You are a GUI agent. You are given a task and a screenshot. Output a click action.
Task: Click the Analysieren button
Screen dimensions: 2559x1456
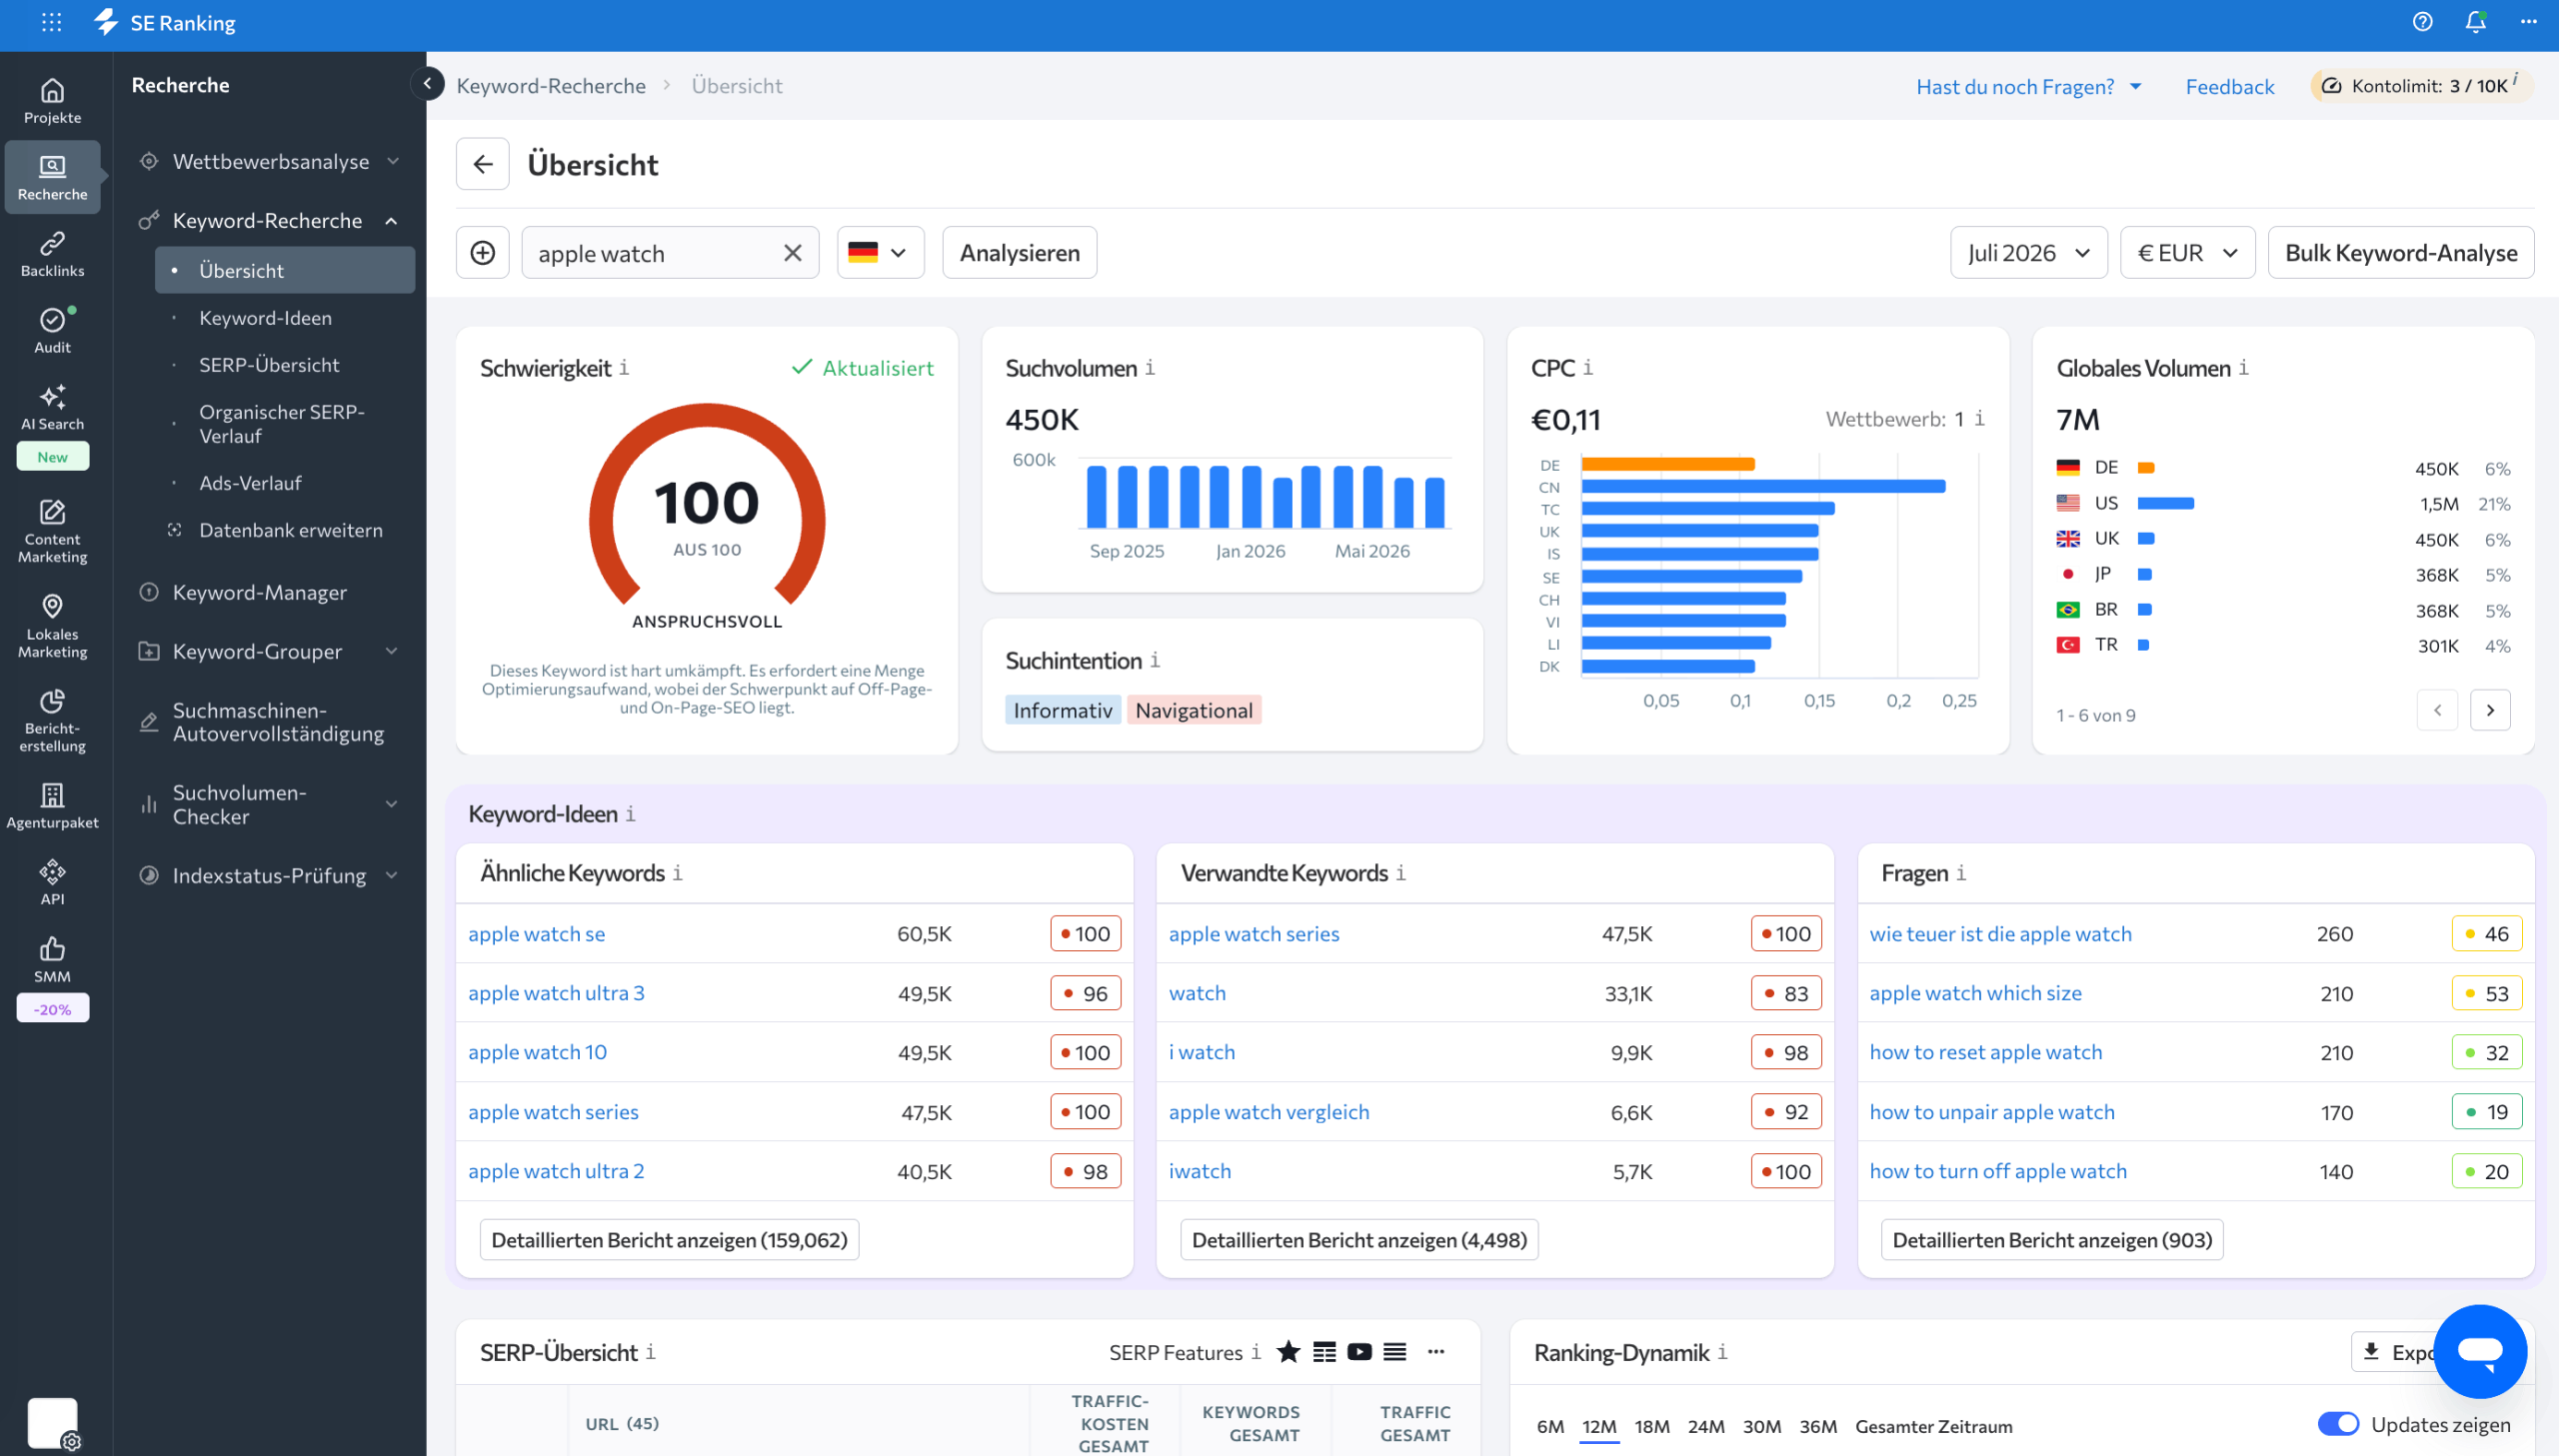pos(1019,253)
